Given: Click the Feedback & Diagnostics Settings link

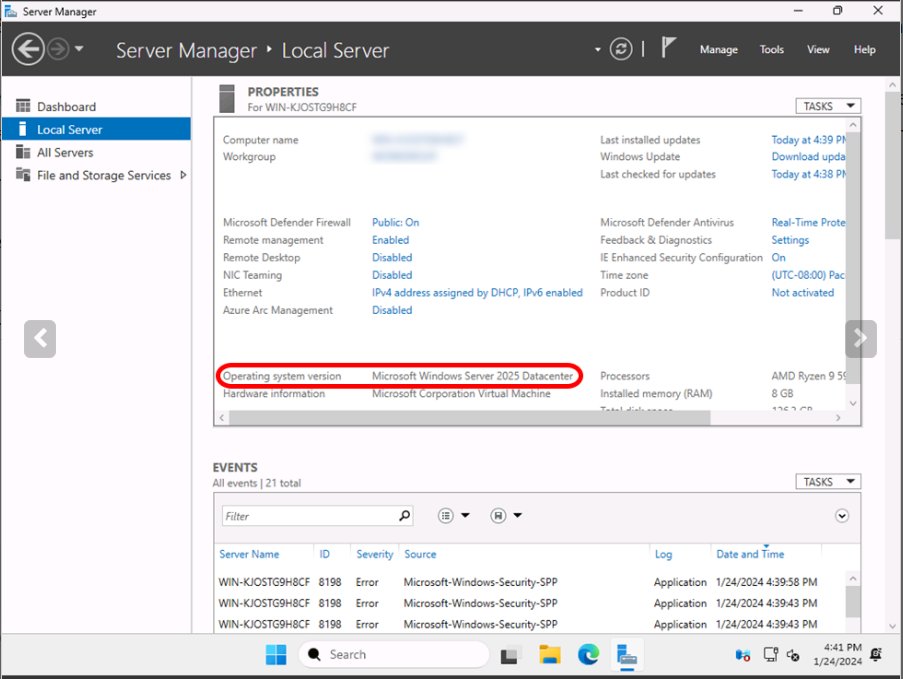Looking at the screenshot, I should click(x=790, y=240).
